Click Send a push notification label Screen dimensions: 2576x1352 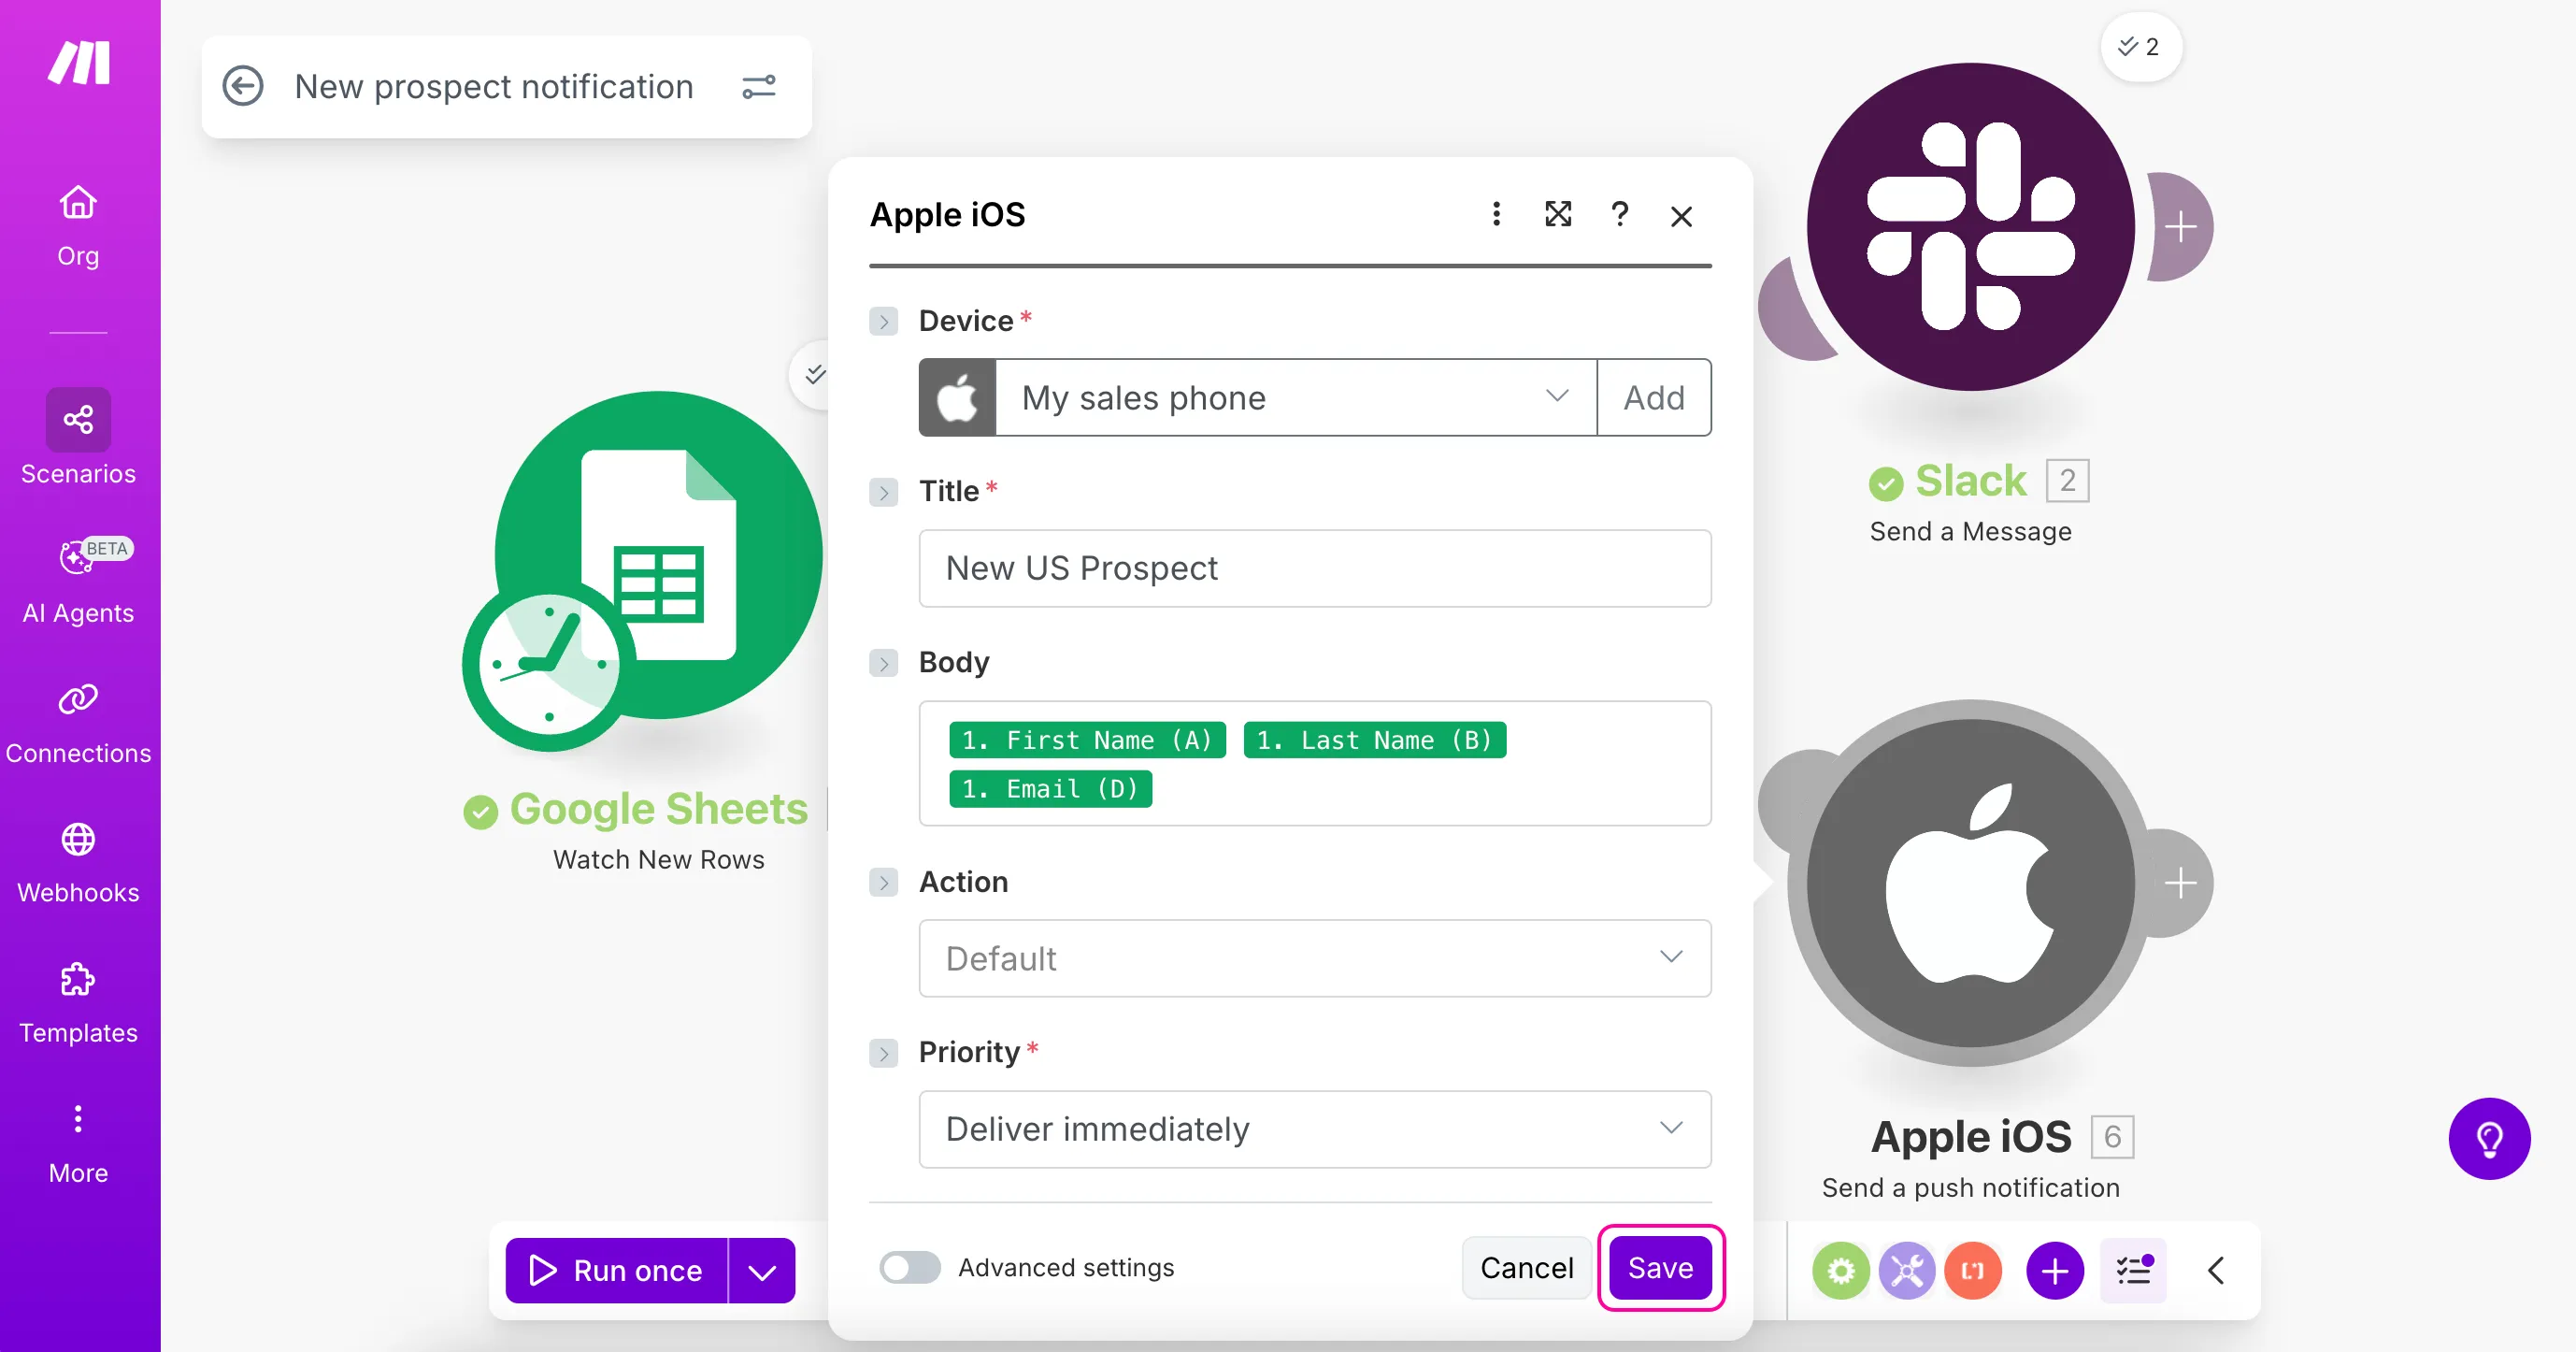click(1970, 1187)
